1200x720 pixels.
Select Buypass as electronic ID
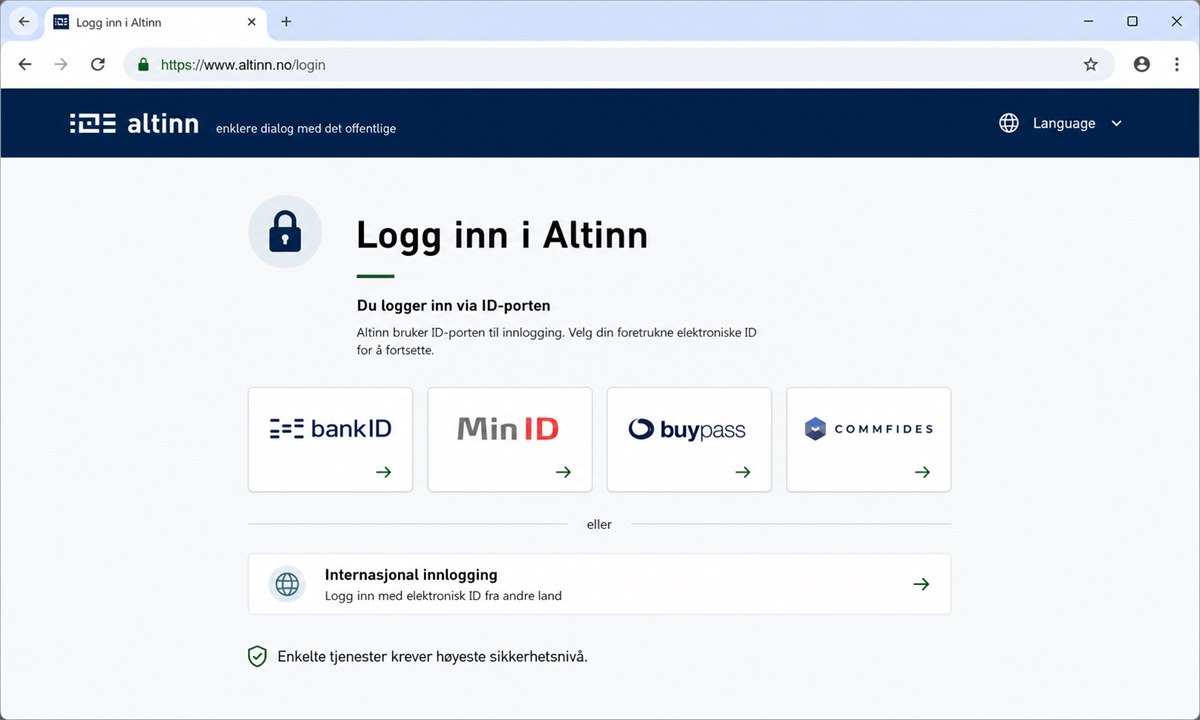coord(689,440)
